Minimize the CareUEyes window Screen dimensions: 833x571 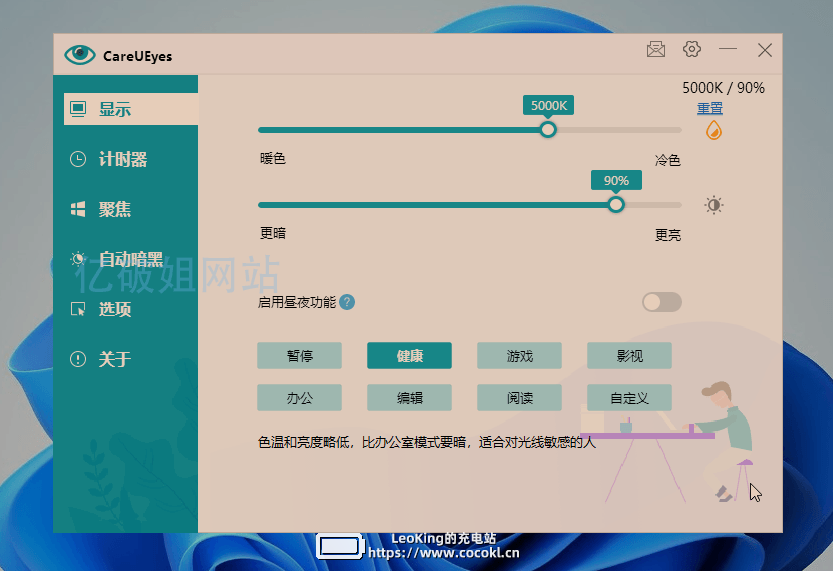(x=728, y=49)
